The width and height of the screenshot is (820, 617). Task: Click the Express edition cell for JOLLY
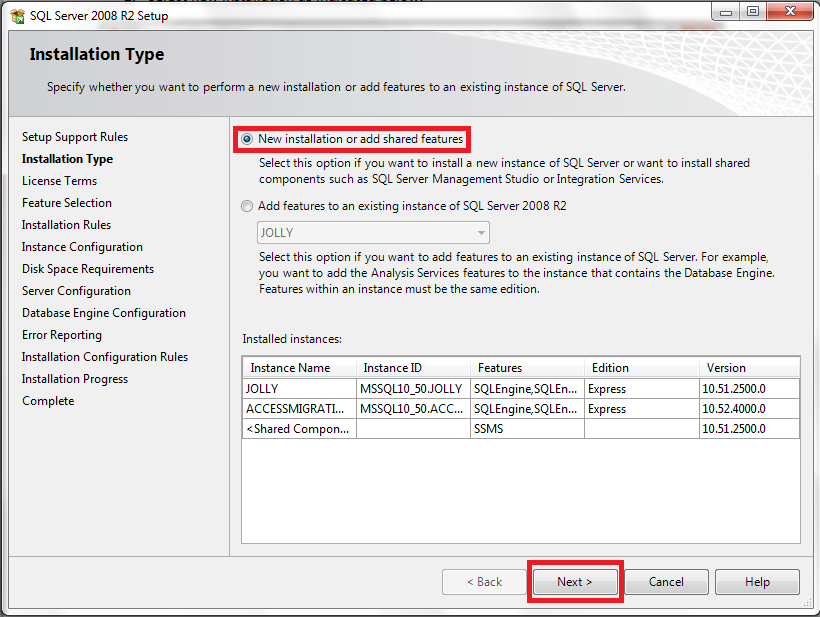[642, 389]
